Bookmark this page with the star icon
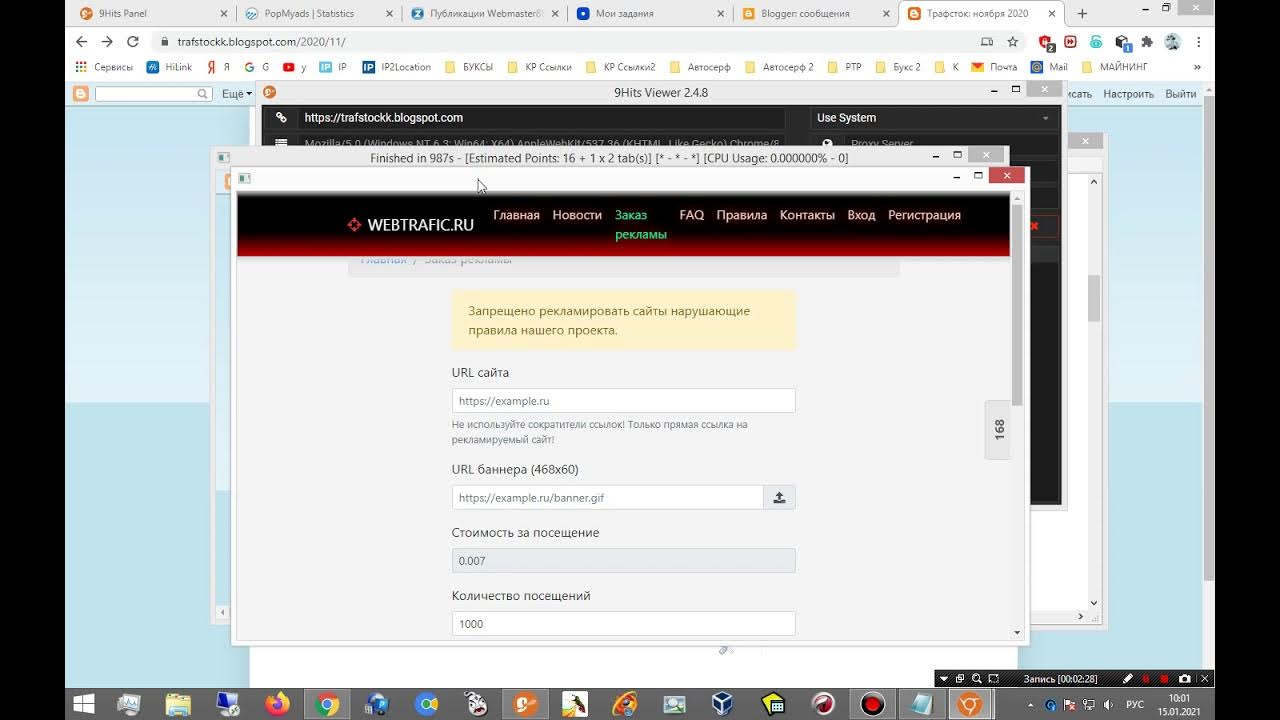The width and height of the screenshot is (1280, 720). [1013, 42]
